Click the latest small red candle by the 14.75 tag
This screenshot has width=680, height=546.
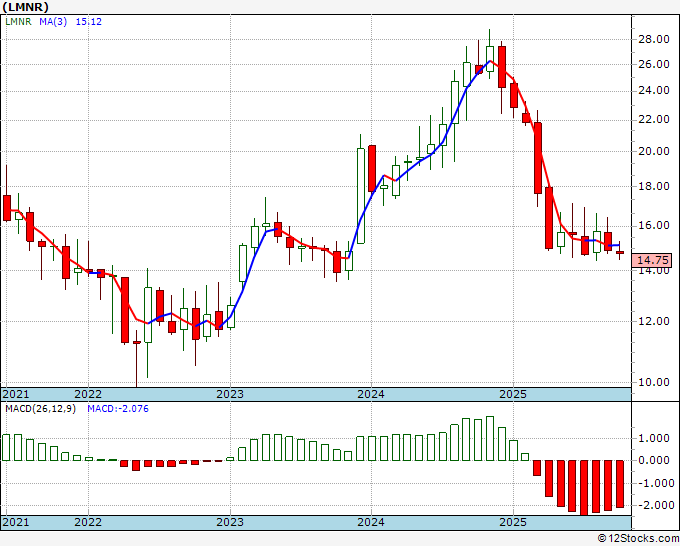(x=620, y=252)
